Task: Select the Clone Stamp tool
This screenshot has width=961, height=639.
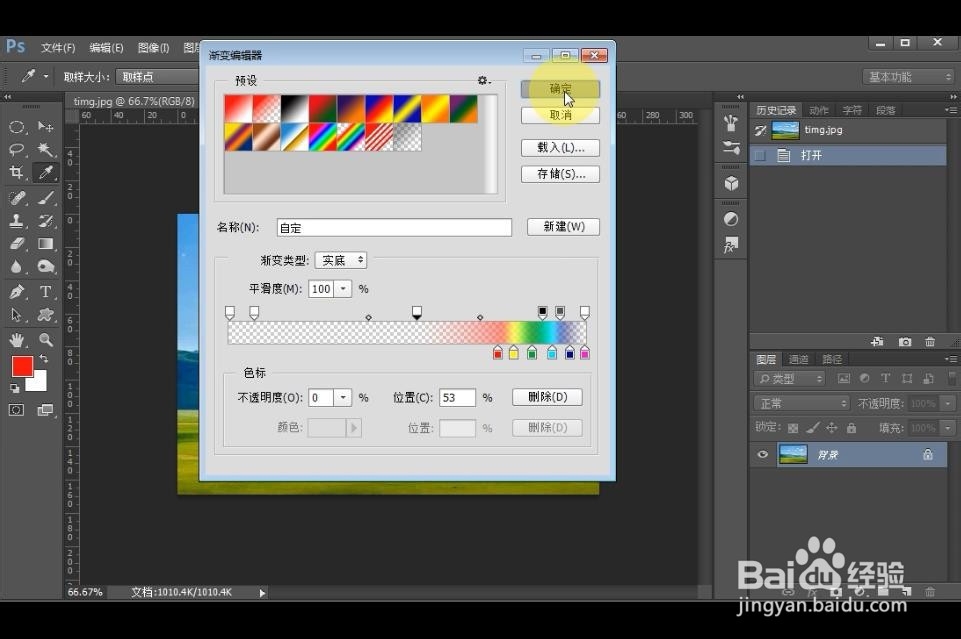Action: pos(17,221)
